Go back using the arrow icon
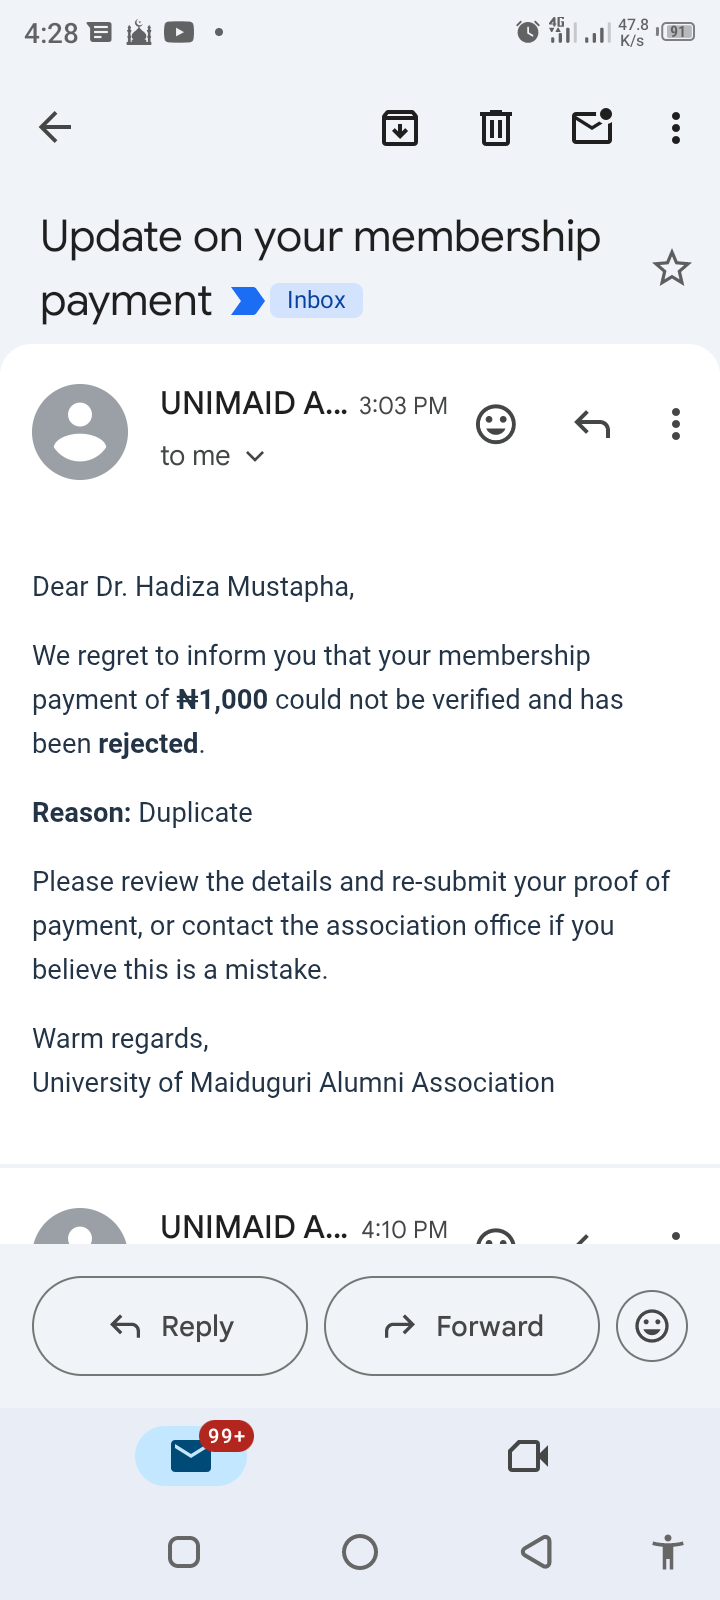Viewport: 720px width, 1600px height. click(x=55, y=127)
